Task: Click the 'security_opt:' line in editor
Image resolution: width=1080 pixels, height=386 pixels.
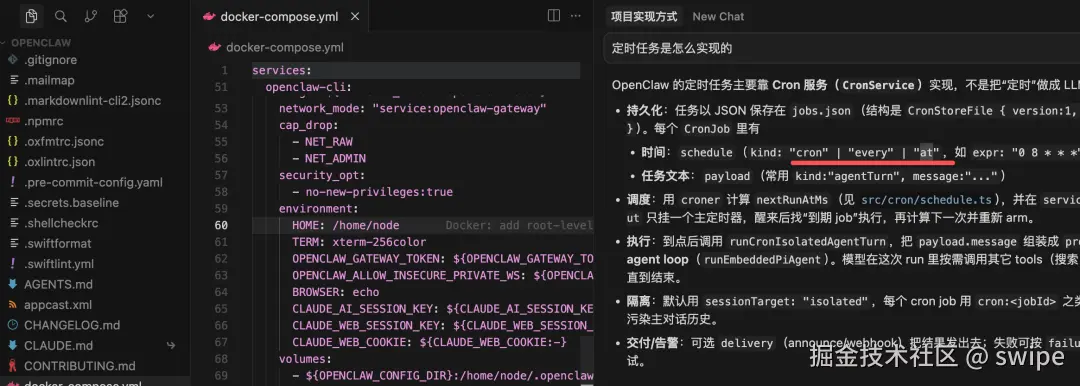Action: tap(322, 176)
